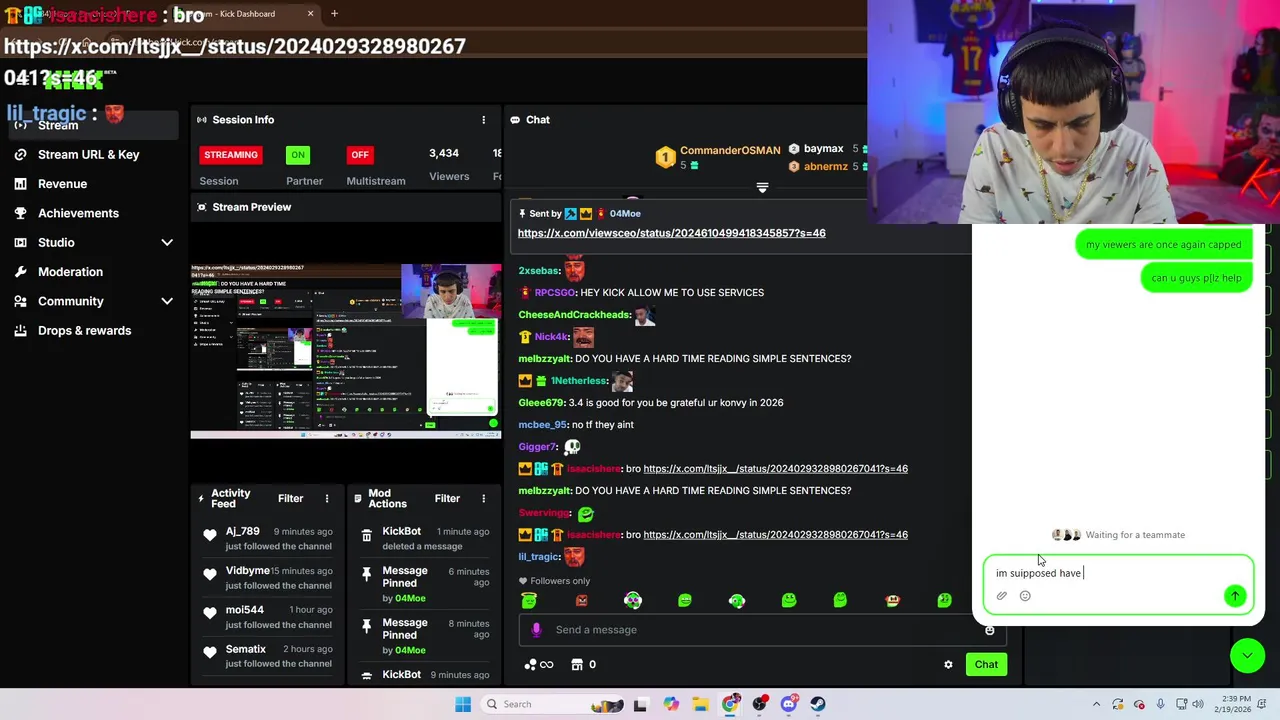
Task: Open Activity Feed three-dot menu
Action: coord(326,498)
